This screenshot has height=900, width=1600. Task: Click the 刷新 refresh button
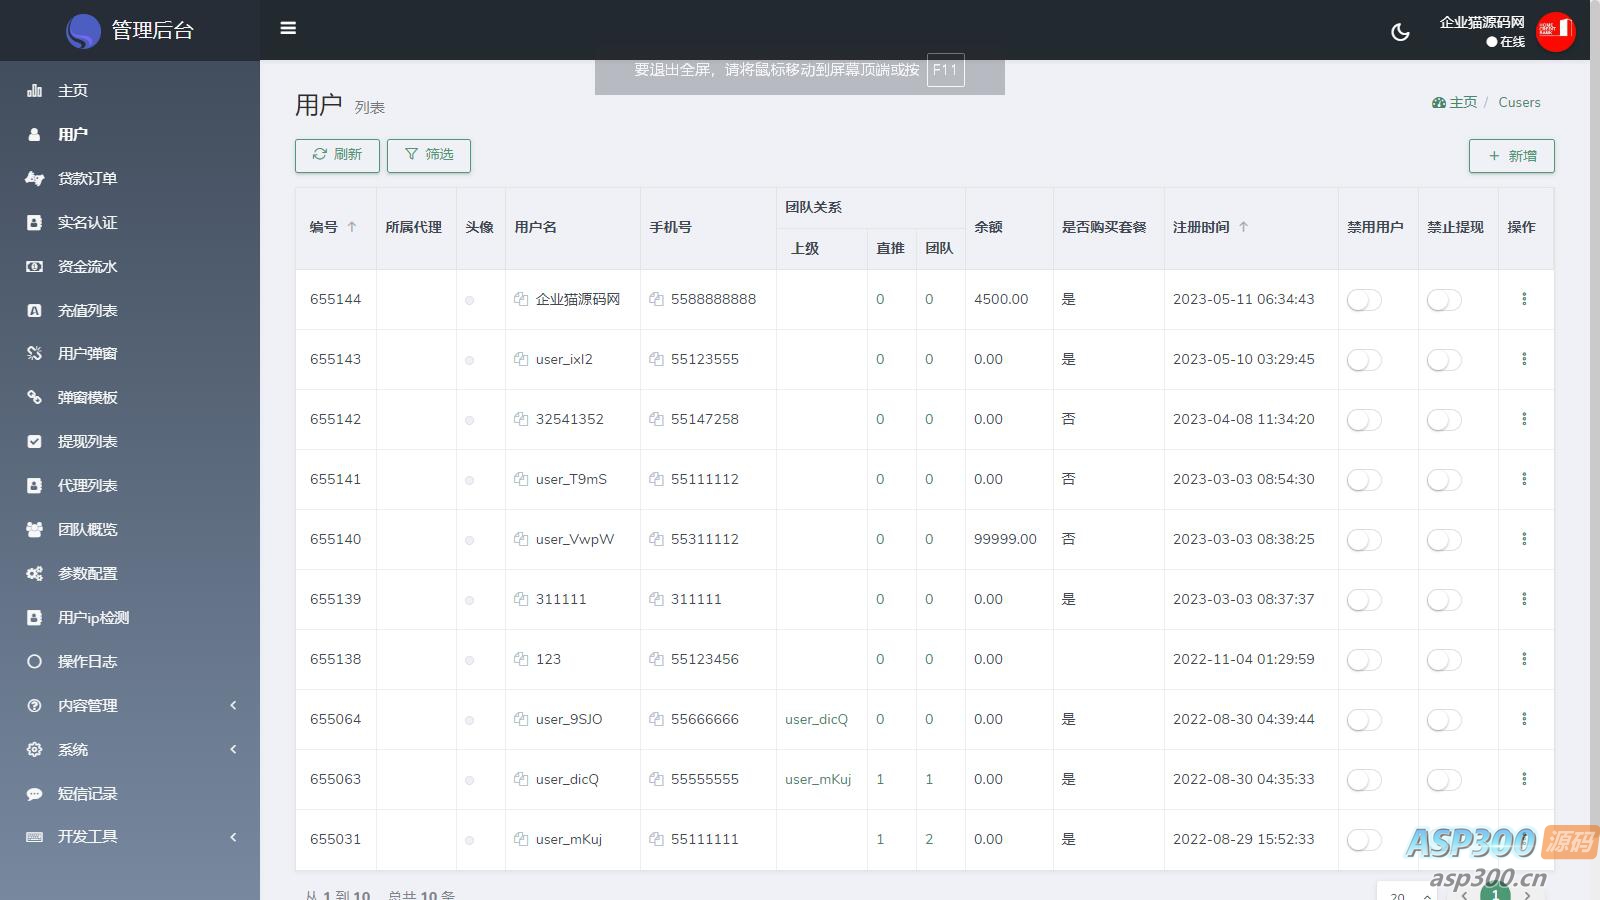click(337, 155)
